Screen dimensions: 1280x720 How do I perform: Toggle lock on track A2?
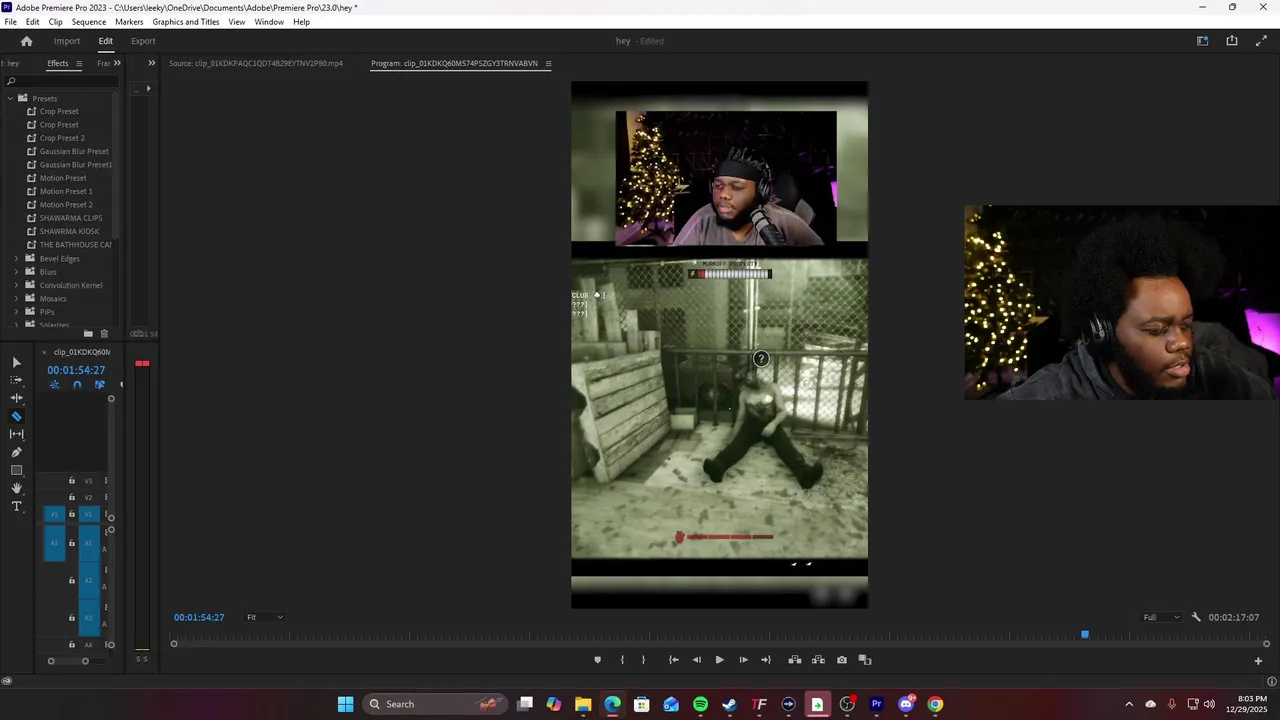(x=72, y=580)
